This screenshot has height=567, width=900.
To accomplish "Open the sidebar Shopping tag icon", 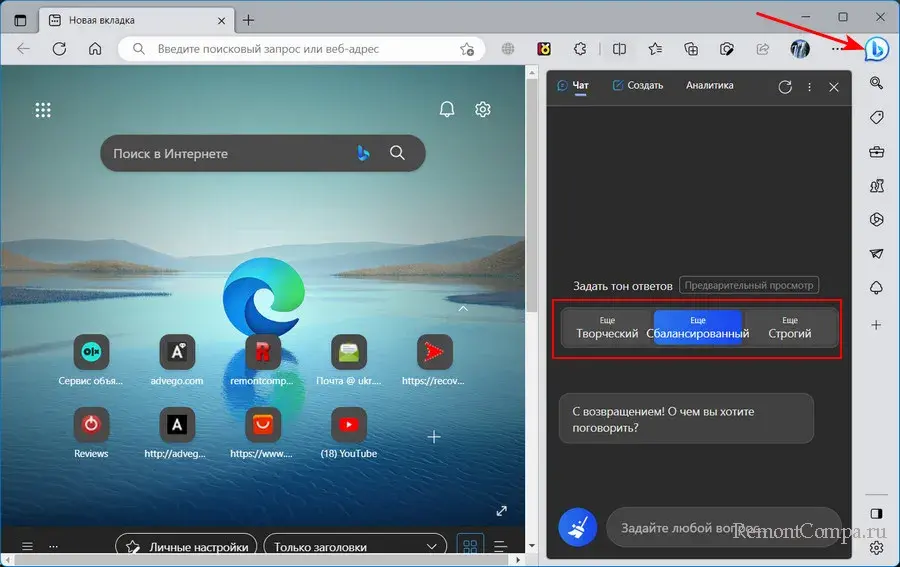I will tap(876, 118).
